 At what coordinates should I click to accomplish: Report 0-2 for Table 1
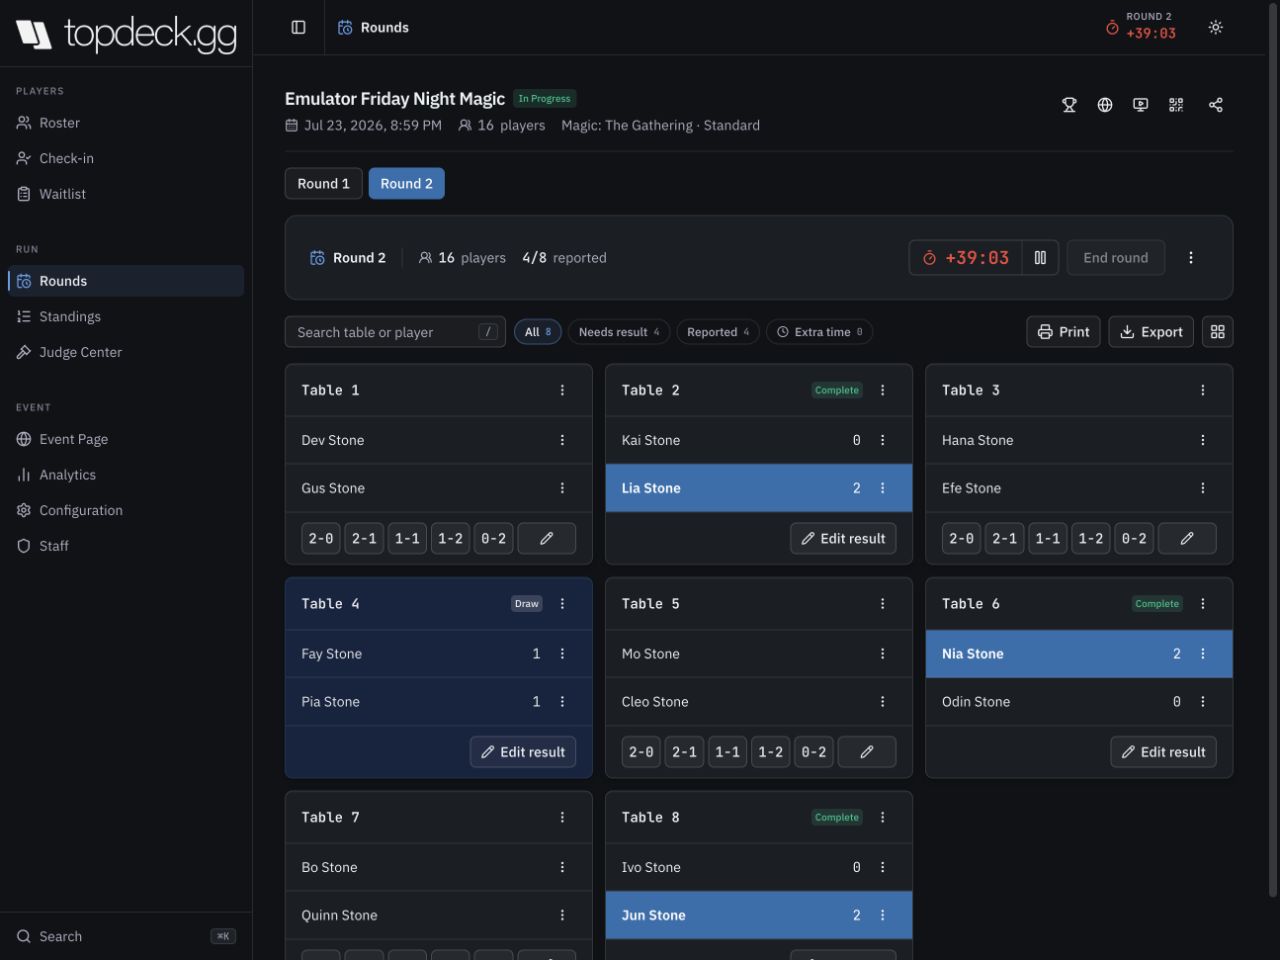coord(494,538)
